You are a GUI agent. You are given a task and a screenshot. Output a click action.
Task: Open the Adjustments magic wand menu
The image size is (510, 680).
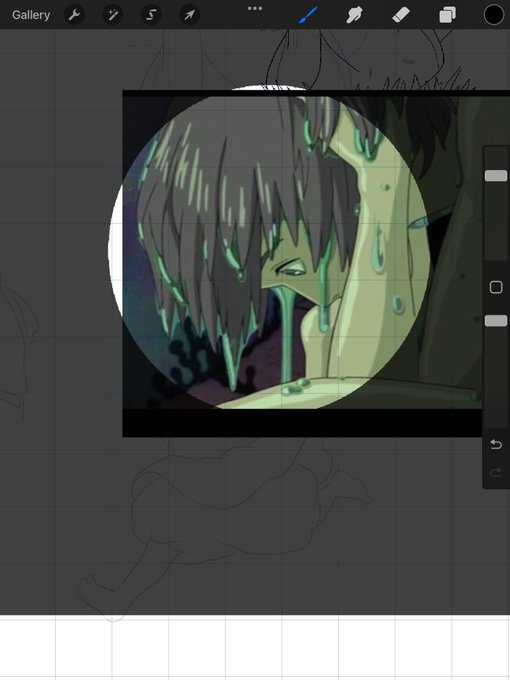tap(113, 15)
